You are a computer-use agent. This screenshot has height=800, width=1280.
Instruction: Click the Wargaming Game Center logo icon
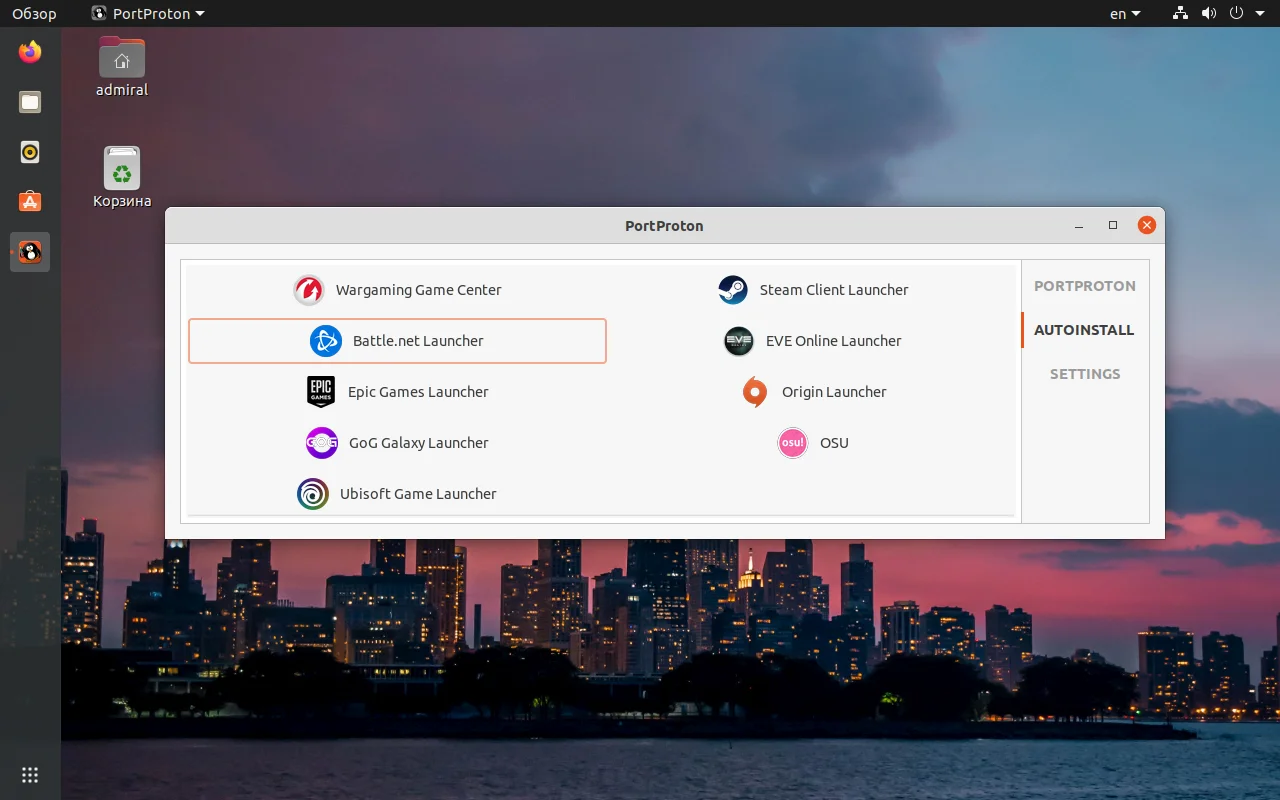309,290
